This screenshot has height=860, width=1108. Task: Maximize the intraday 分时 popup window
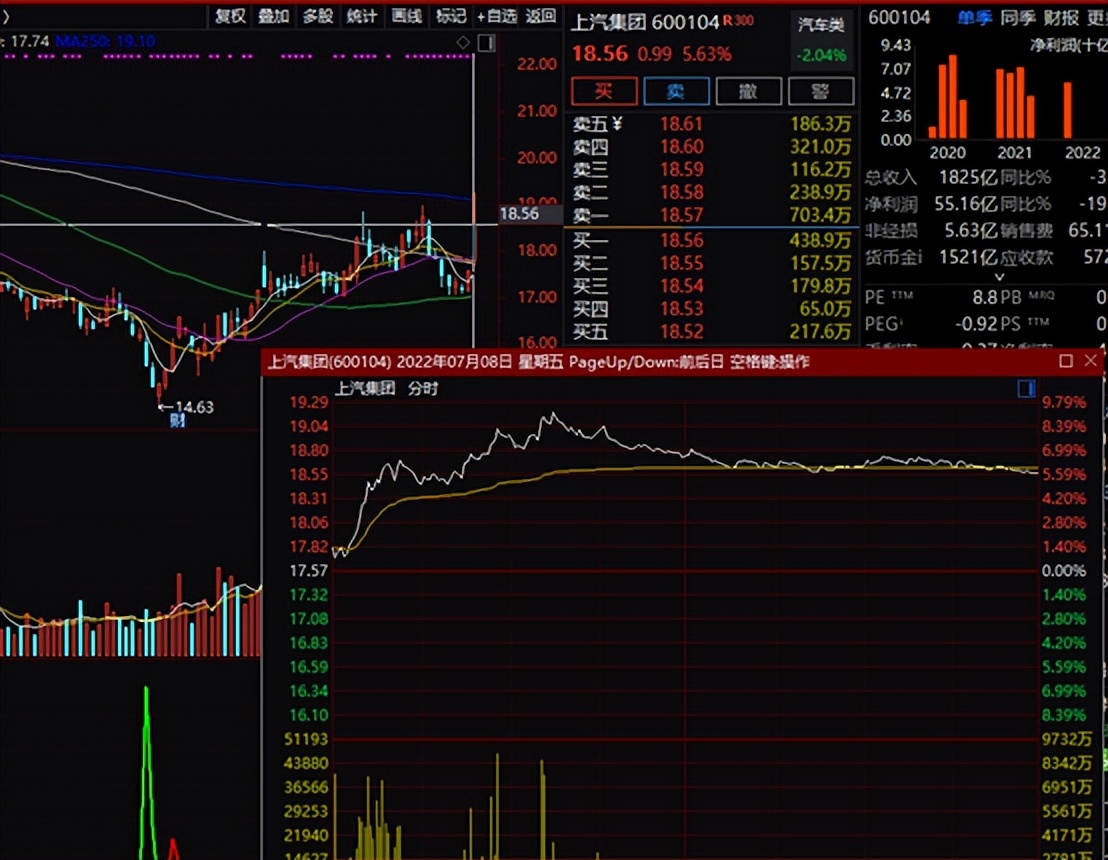point(1066,361)
